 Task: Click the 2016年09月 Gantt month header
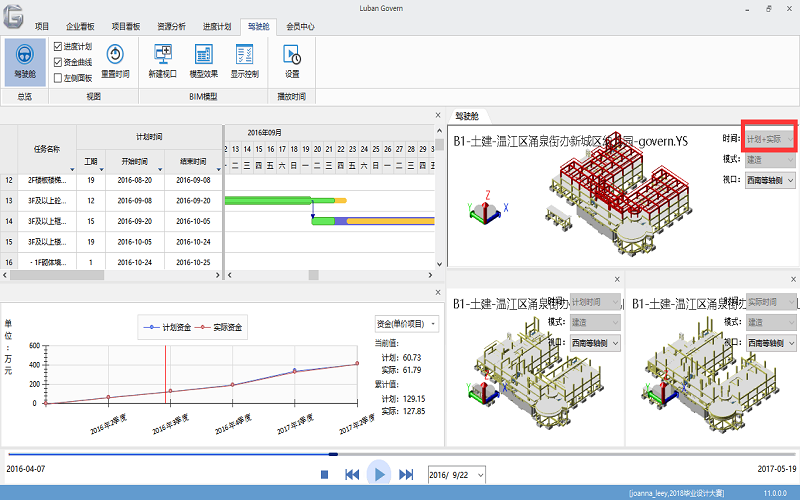tap(265, 133)
